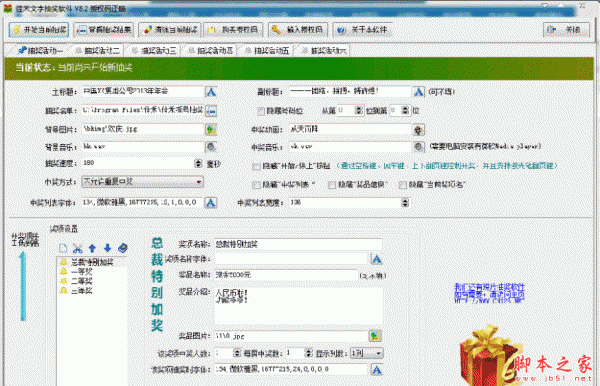The height and width of the screenshot is (386, 600).
Task: Click the new prize page icon
Action: tap(63, 248)
